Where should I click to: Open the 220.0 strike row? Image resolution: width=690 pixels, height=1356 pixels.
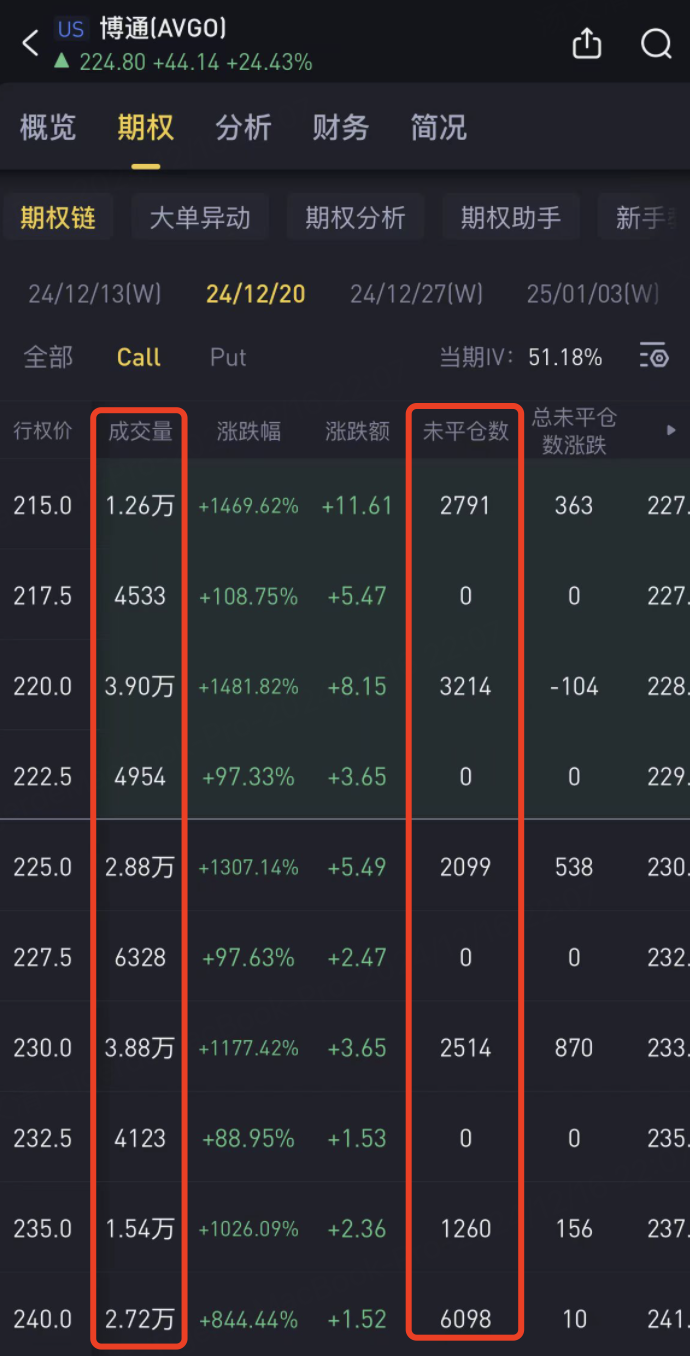(345, 686)
